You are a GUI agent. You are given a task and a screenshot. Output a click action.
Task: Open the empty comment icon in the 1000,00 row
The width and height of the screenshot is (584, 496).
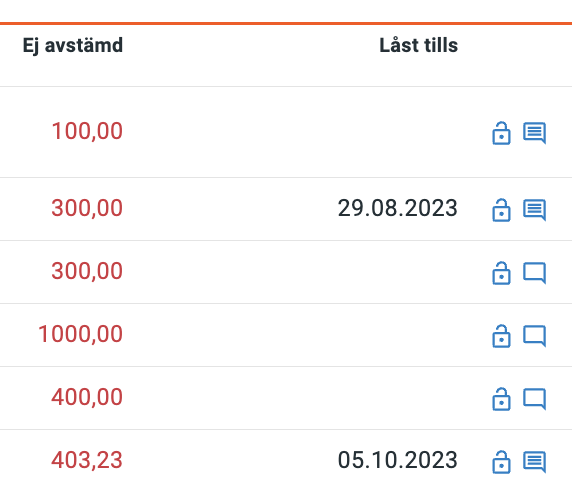click(534, 336)
